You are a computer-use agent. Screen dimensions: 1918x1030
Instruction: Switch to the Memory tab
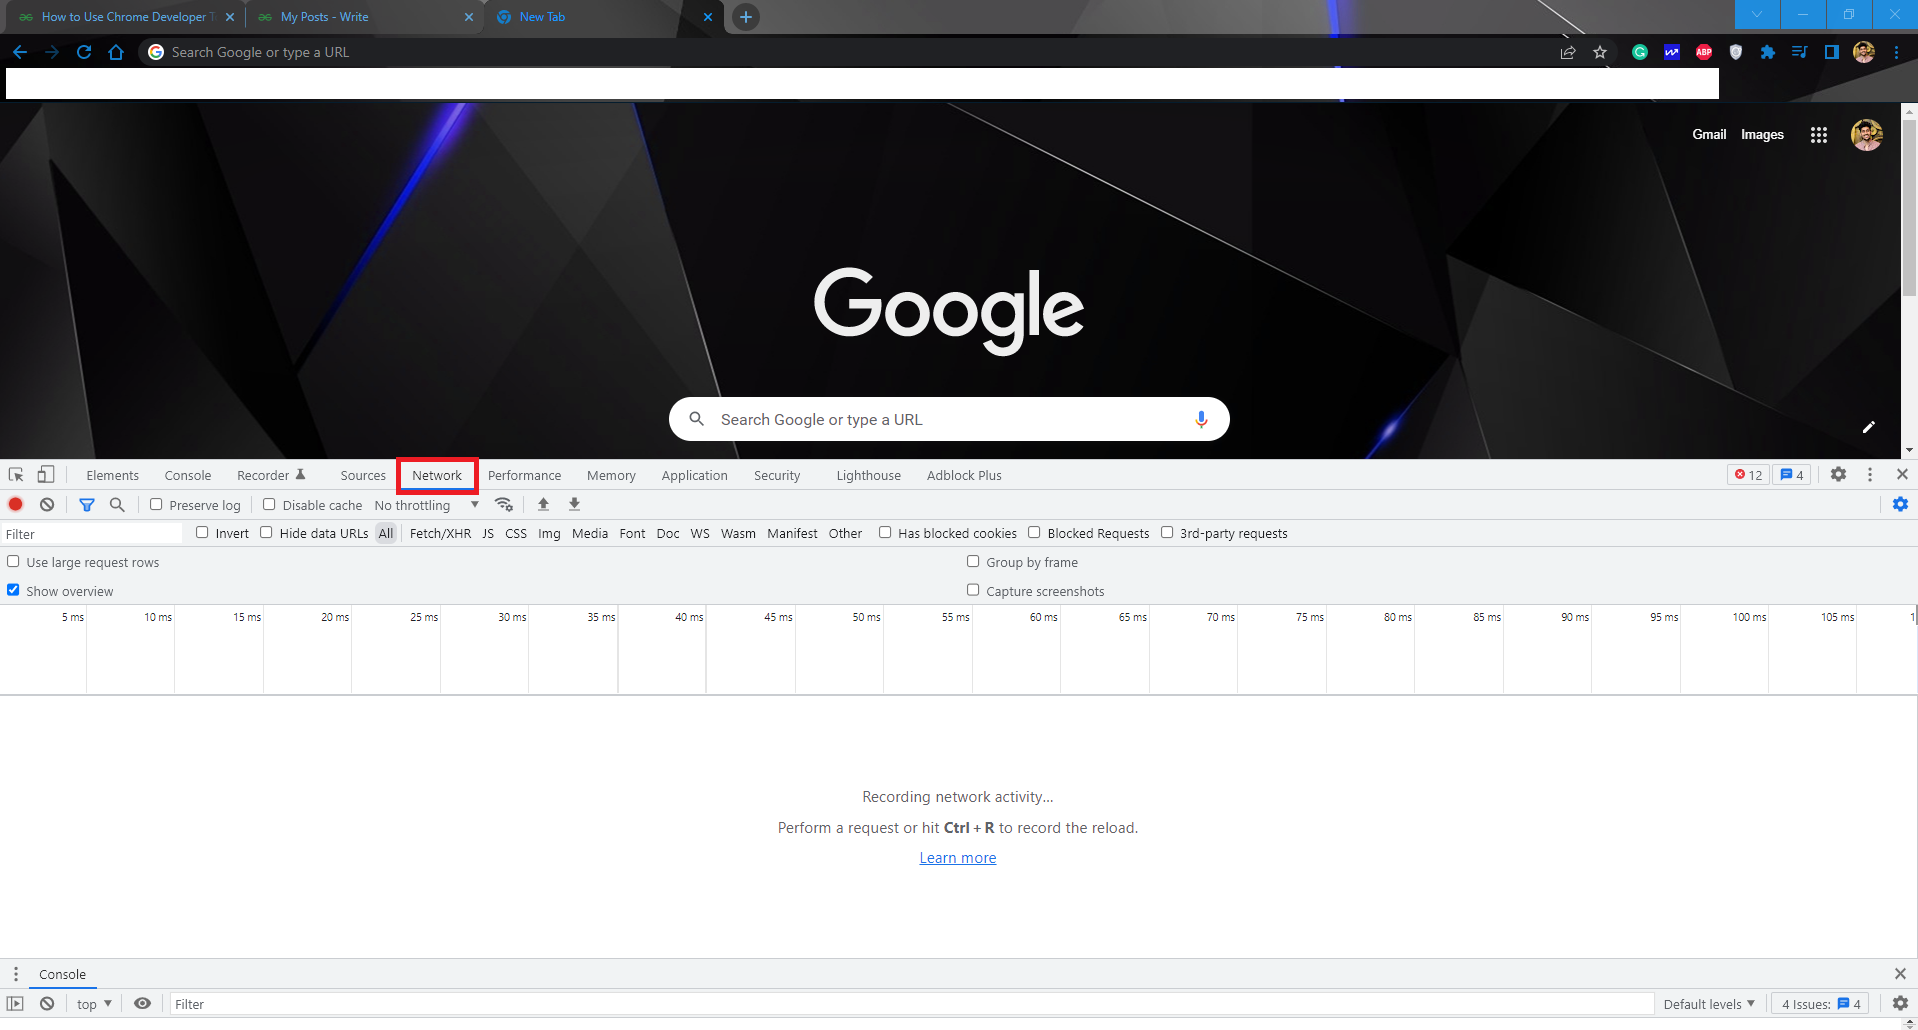coord(611,476)
